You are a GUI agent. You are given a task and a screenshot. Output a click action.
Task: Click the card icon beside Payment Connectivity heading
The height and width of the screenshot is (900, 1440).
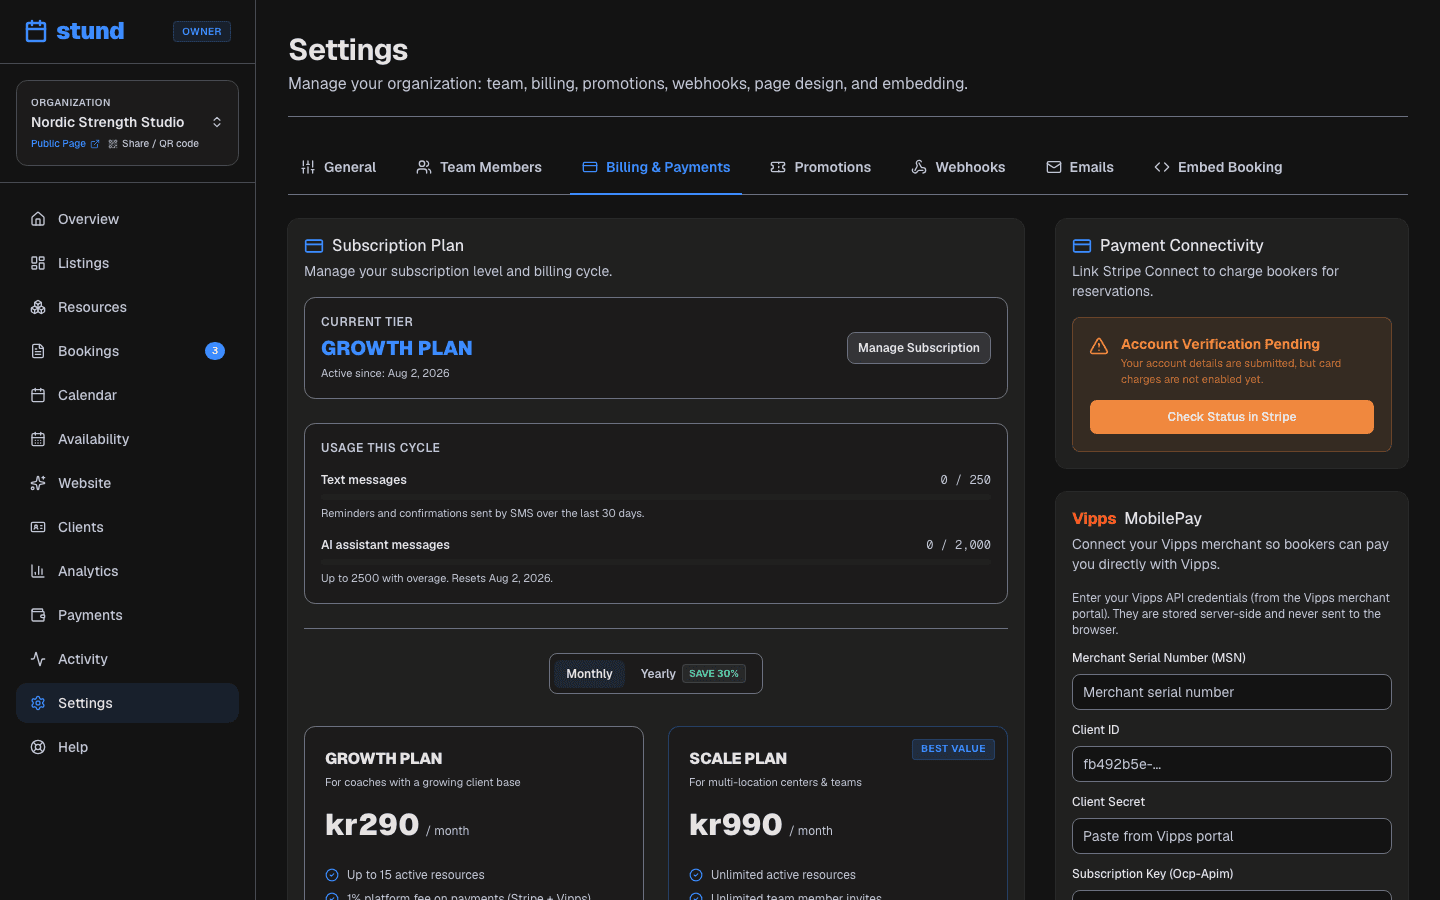(x=1082, y=246)
